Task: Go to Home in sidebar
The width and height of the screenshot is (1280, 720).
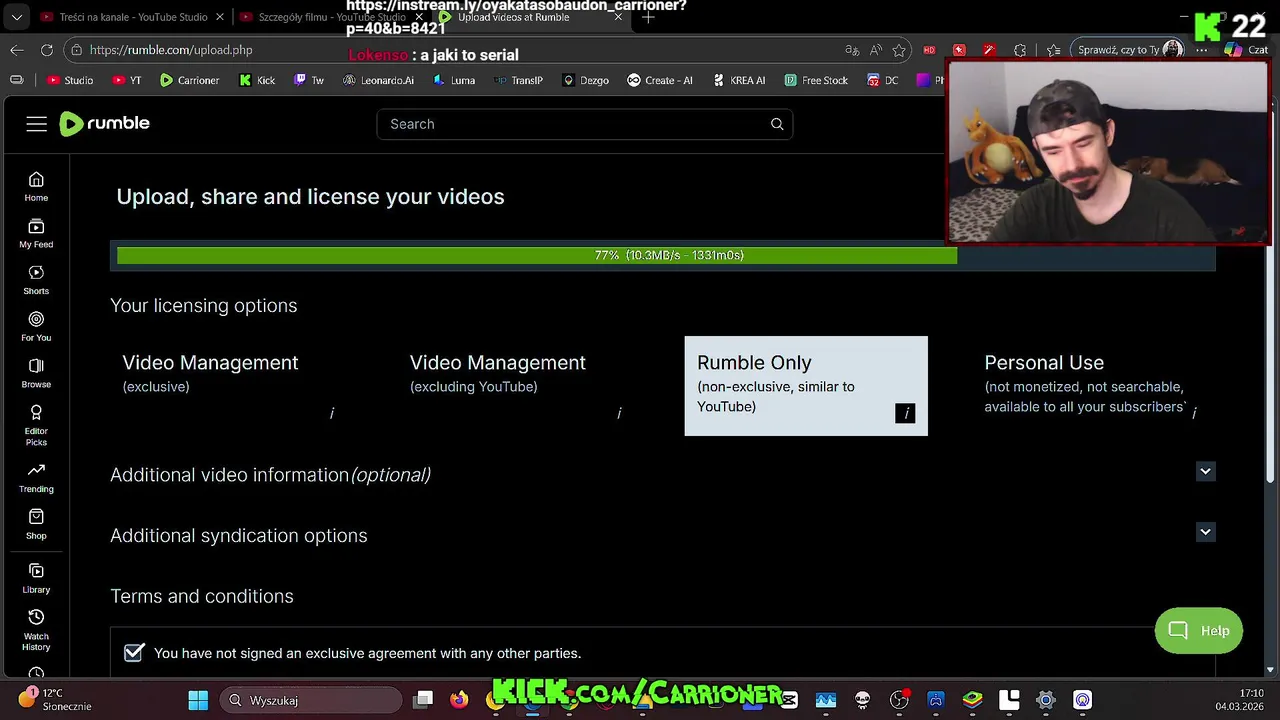Action: pyautogui.click(x=36, y=186)
